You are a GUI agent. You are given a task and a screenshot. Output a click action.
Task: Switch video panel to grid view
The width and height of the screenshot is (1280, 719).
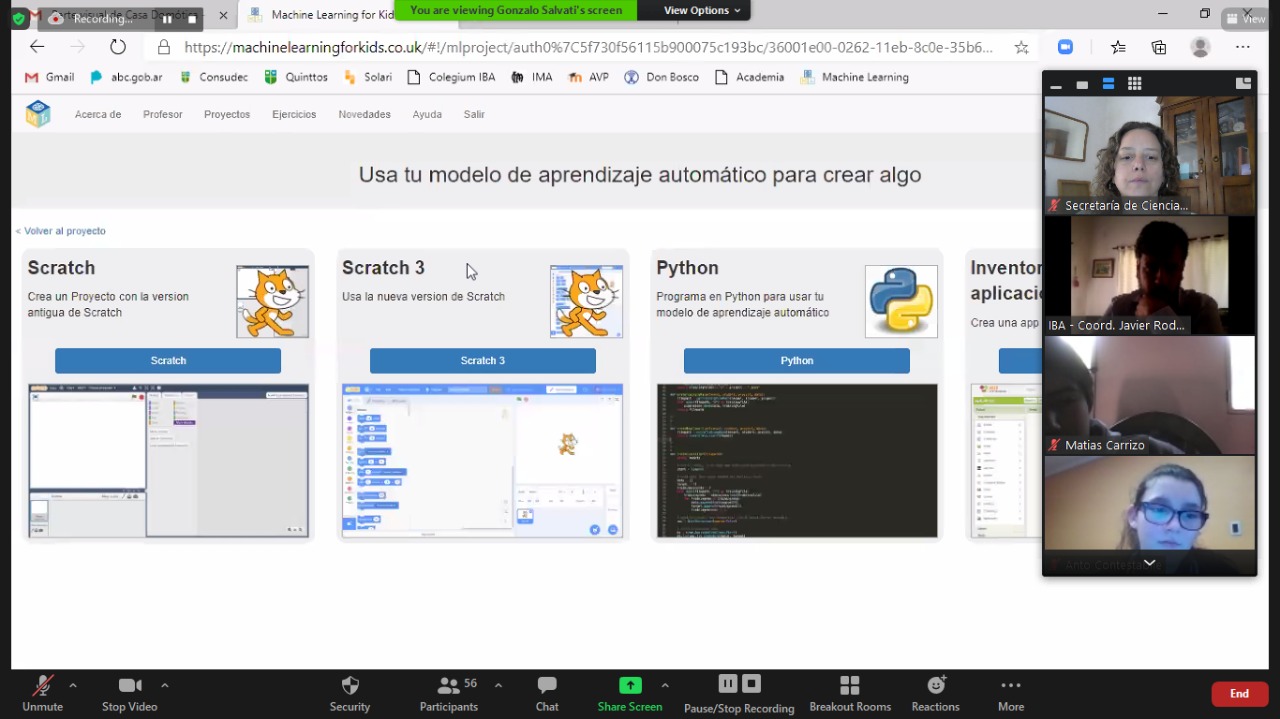pyautogui.click(x=1134, y=84)
